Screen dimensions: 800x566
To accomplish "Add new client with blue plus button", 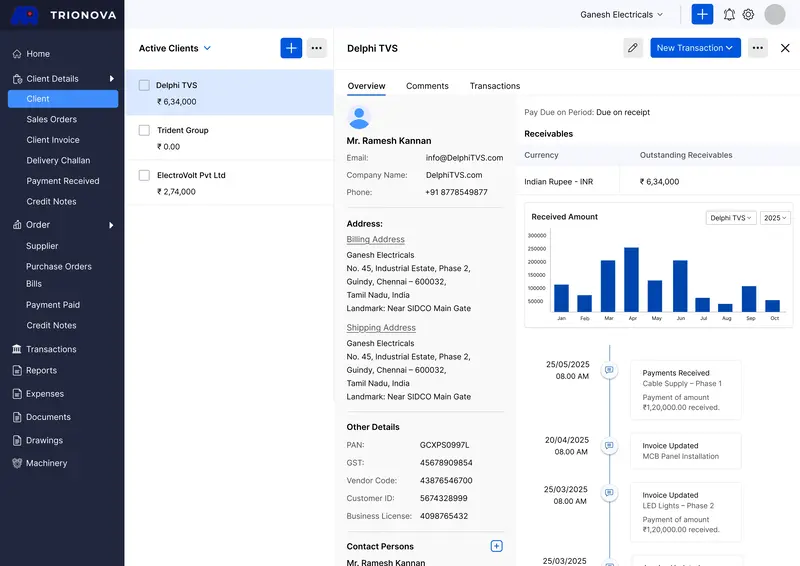I will click(291, 48).
